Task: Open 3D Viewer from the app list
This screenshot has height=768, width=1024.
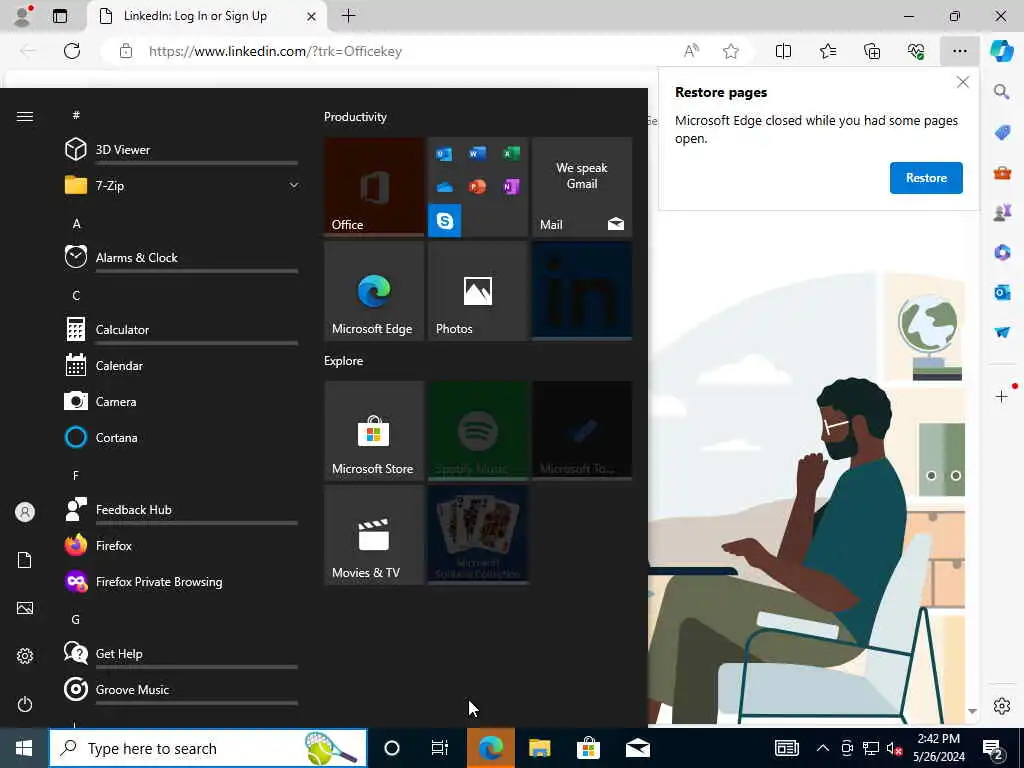Action: (182, 150)
